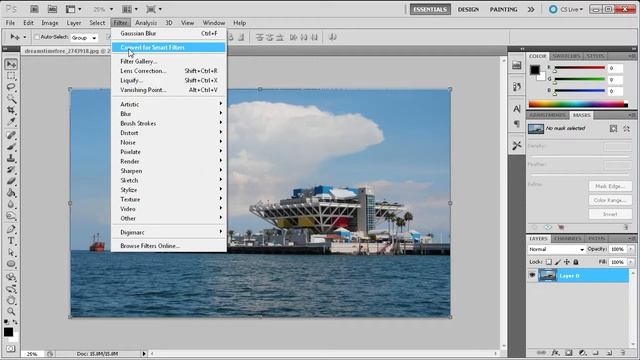Switch to the Channels tab
This screenshot has width=640, height=360.
click(568, 238)
